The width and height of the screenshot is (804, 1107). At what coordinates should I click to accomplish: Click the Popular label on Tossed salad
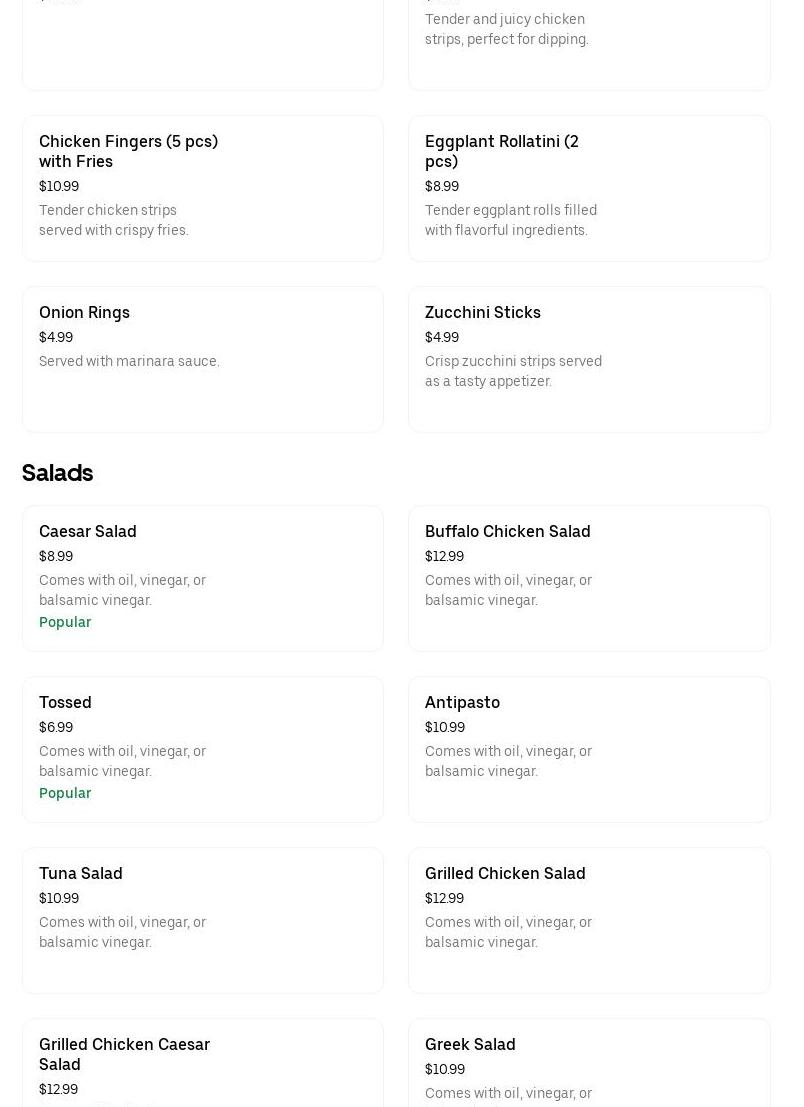[x=65, y=793]
